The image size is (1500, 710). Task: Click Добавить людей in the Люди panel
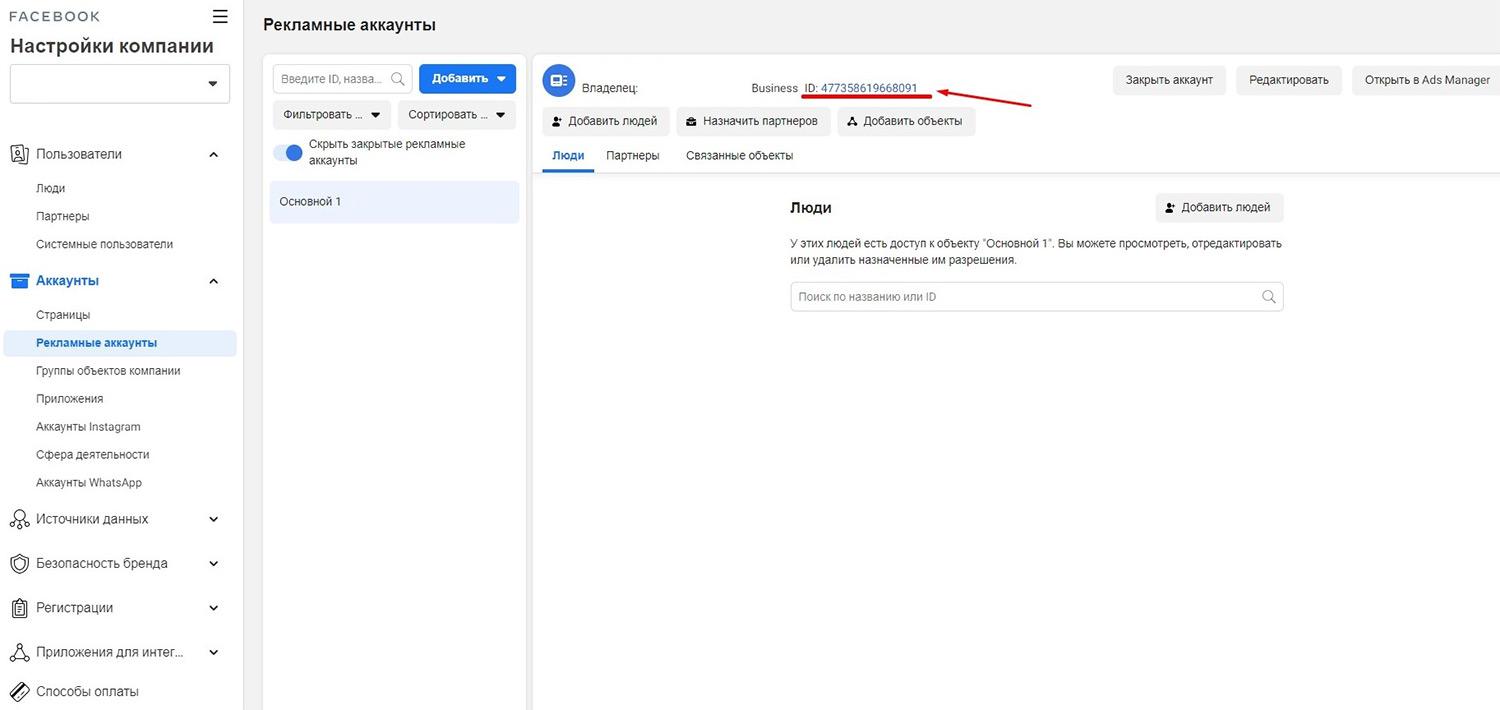click(x=1219, y=207)
